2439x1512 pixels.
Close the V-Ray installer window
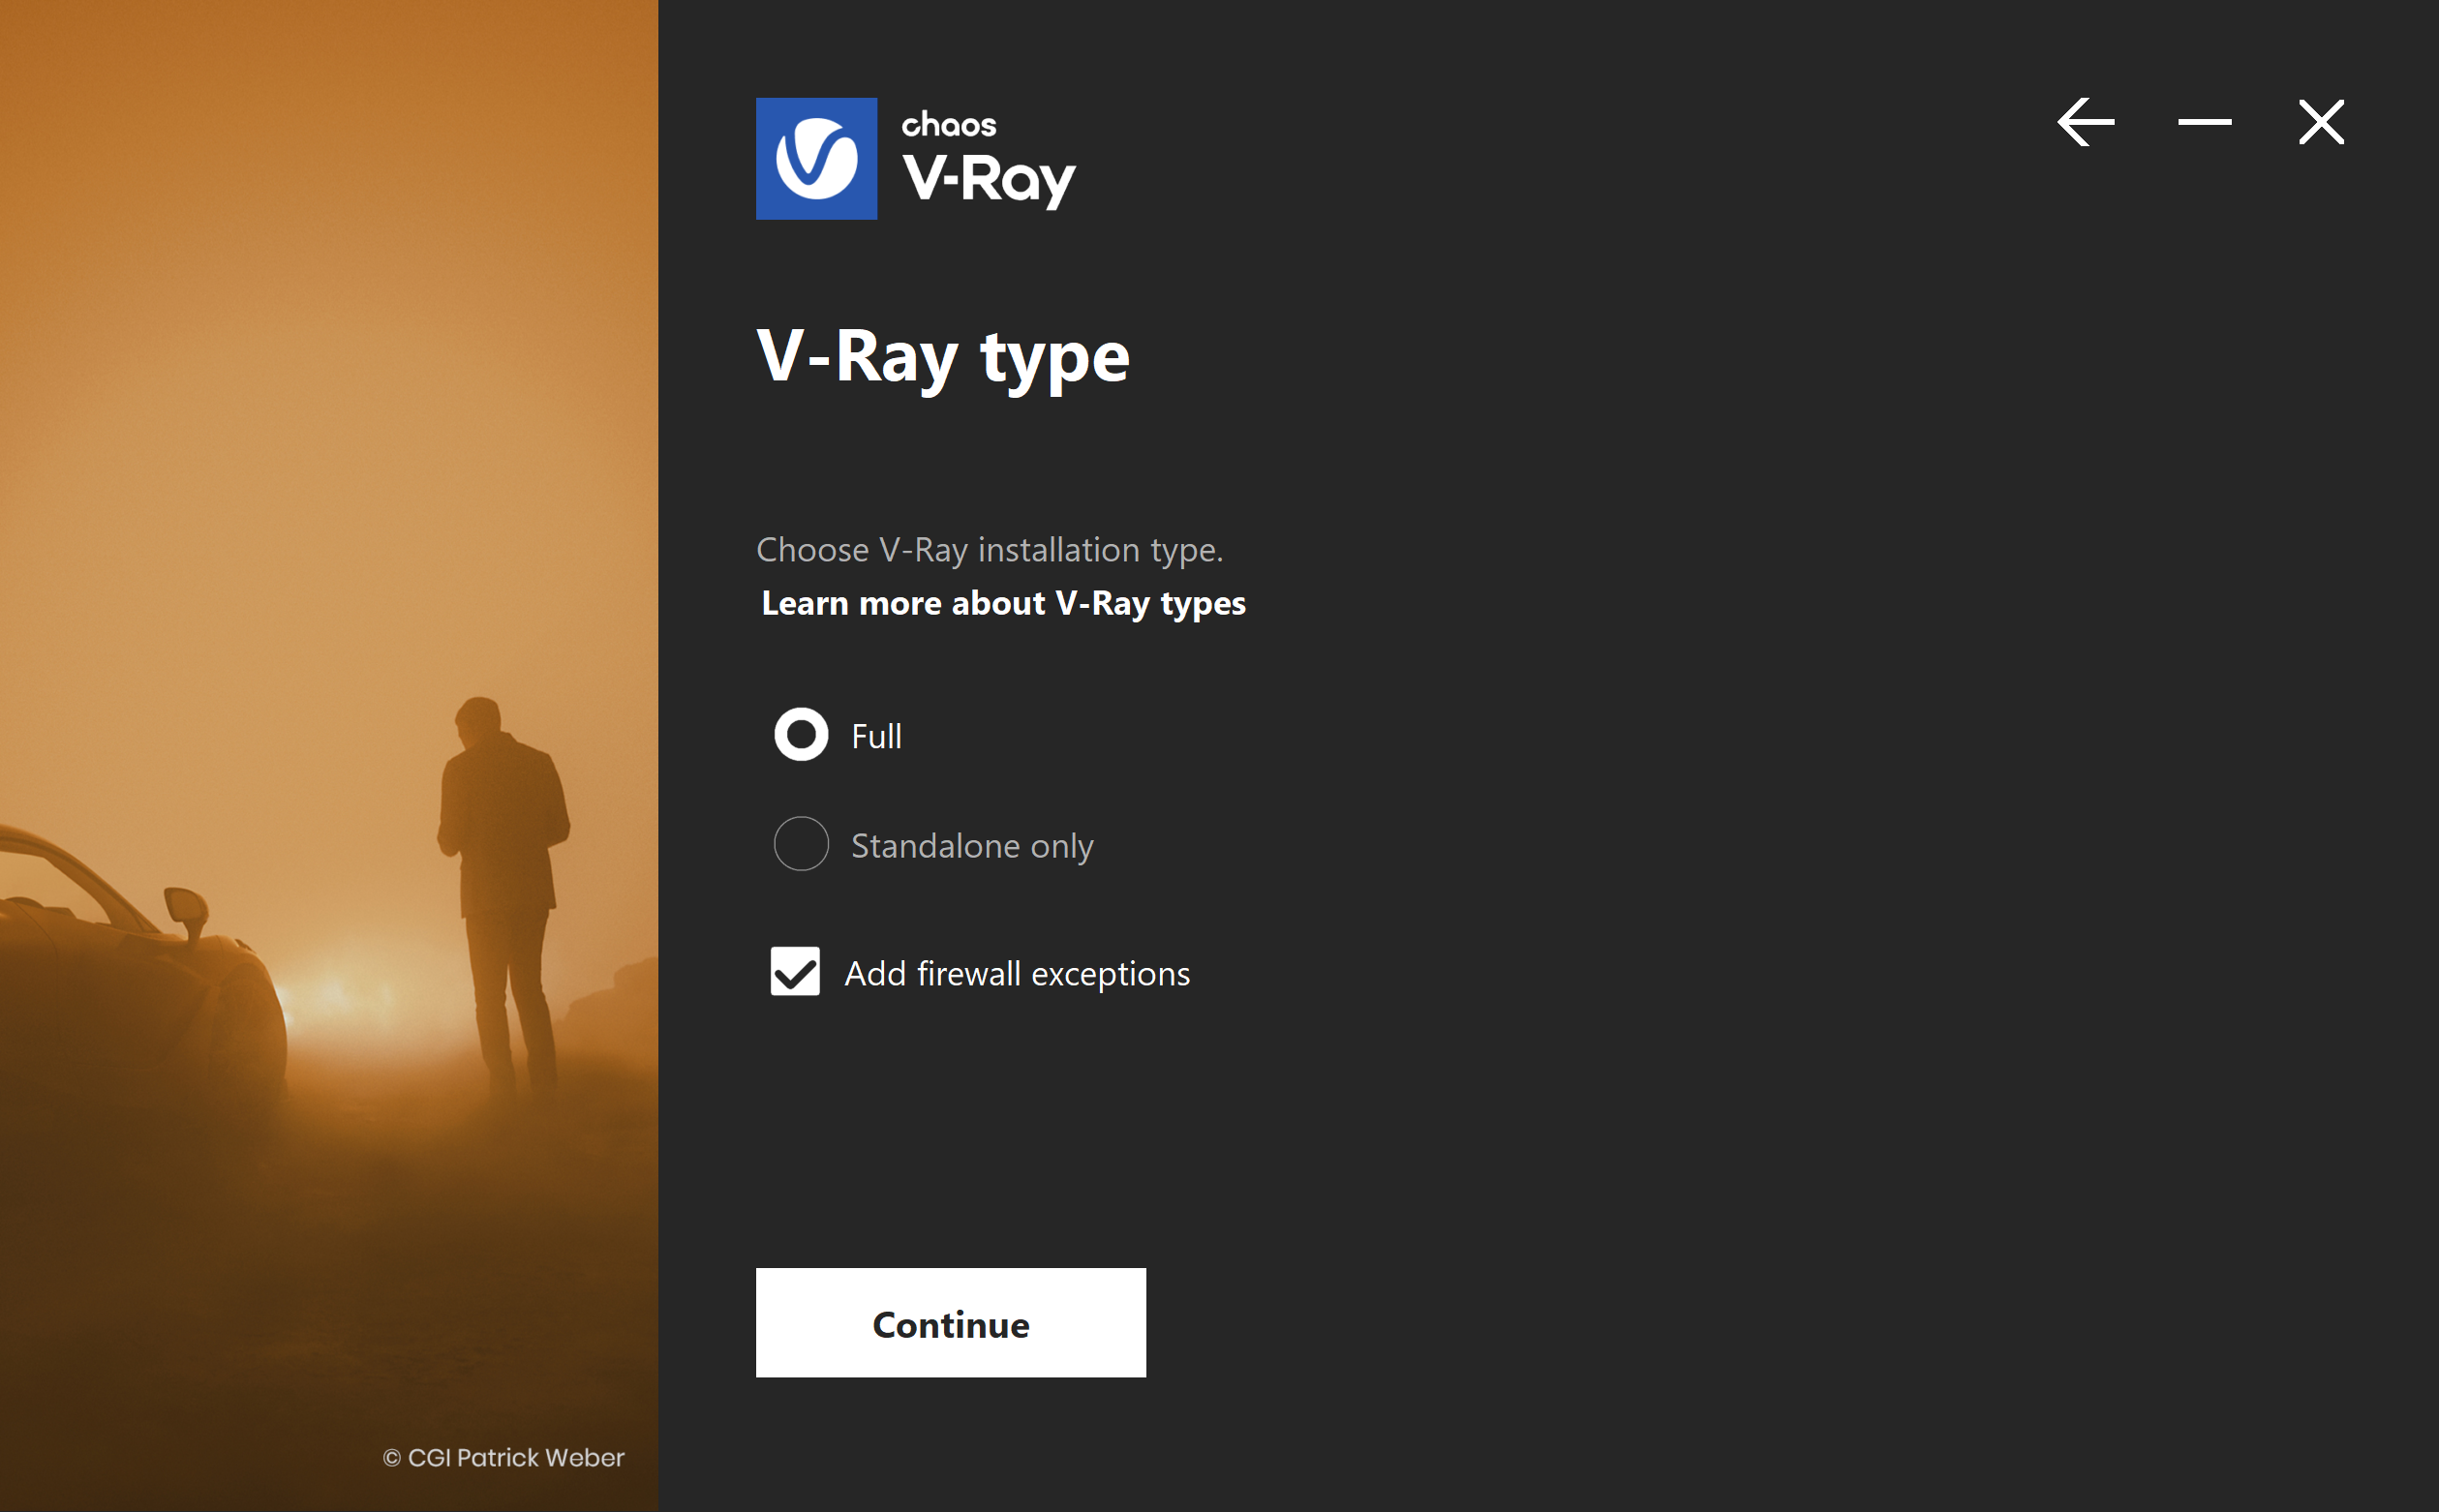click(x=2320, y=122)
